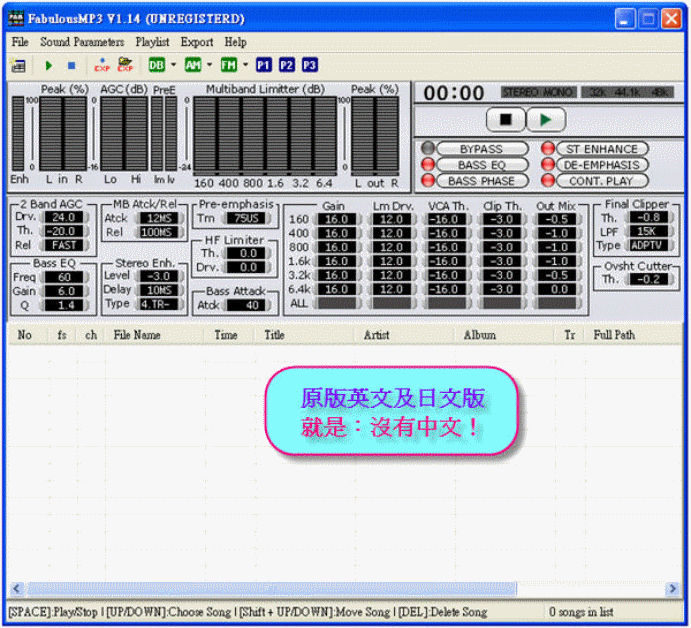Toggle the BASS EQ switch
691x628 pixels.
(x=480, y=165)
